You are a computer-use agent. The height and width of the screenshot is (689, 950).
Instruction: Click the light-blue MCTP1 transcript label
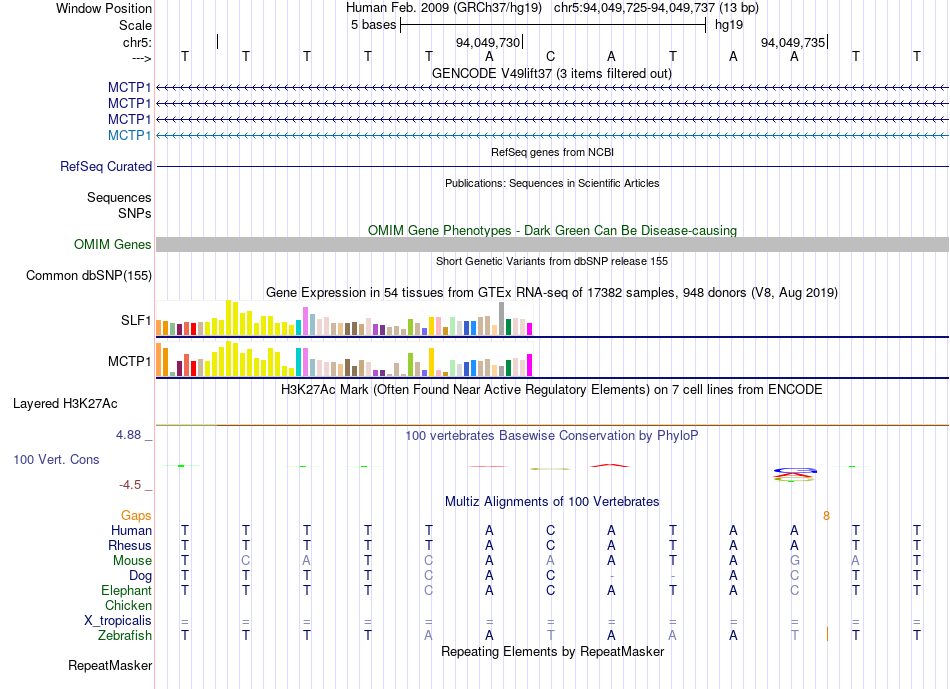[x=129, y=135]
